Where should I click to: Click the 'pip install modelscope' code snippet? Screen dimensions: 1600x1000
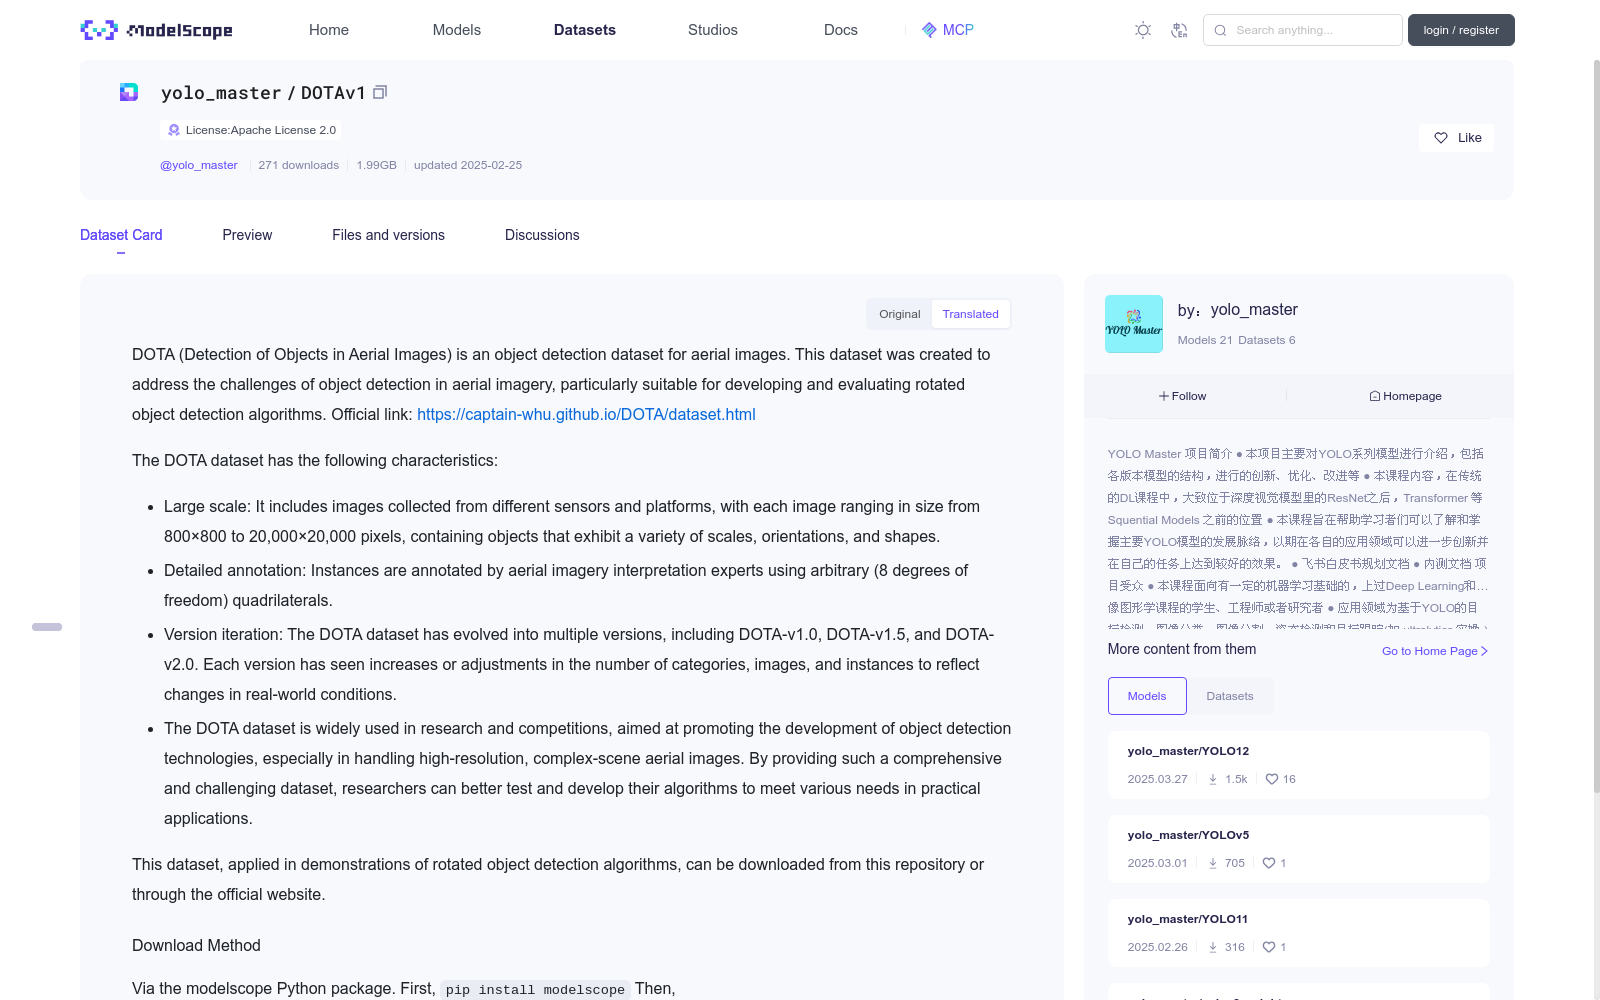535,990
